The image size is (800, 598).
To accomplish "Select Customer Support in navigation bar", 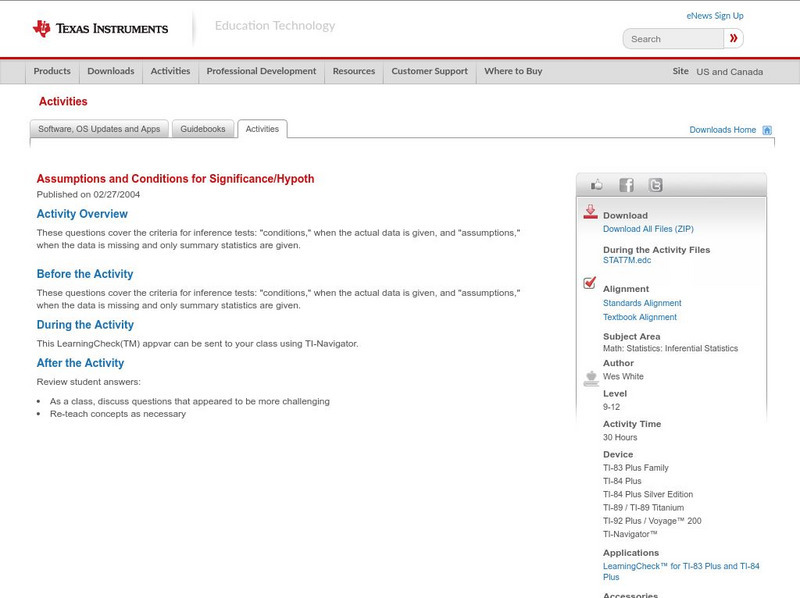I will (x=429, y=71).
